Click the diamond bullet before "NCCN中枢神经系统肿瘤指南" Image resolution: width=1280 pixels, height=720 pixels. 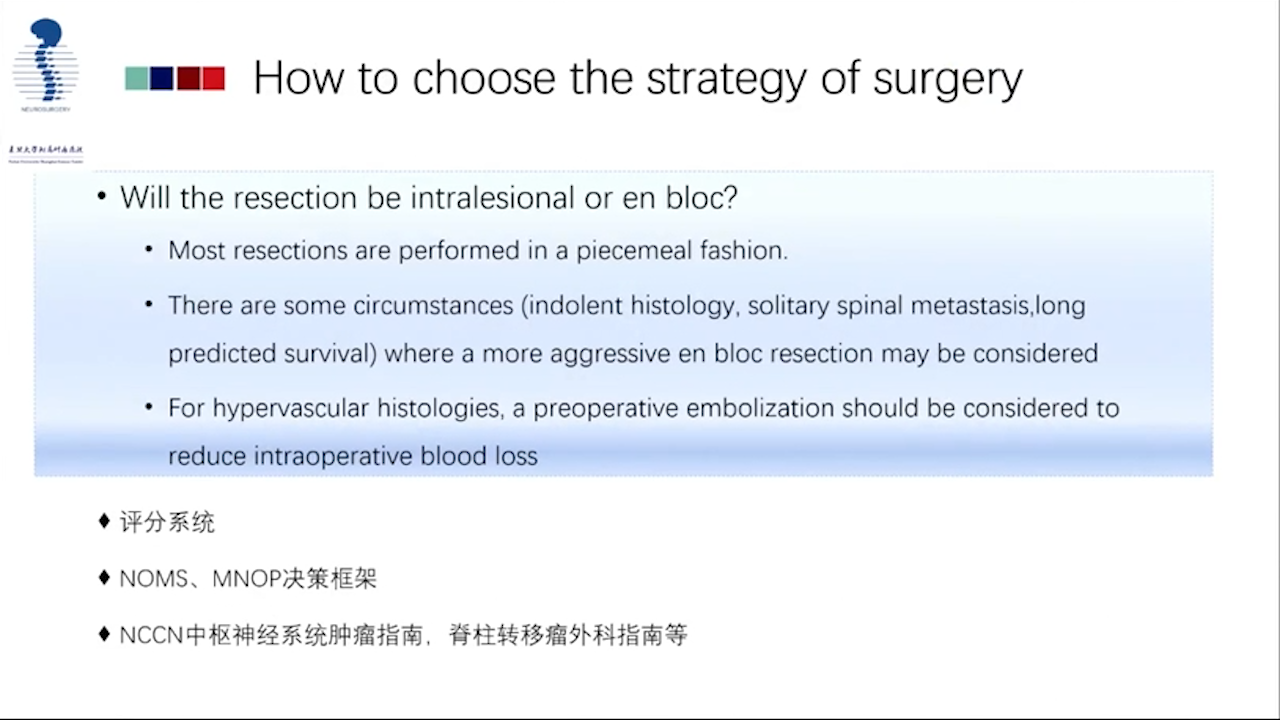pyautogui.click(x=104, y=634)
